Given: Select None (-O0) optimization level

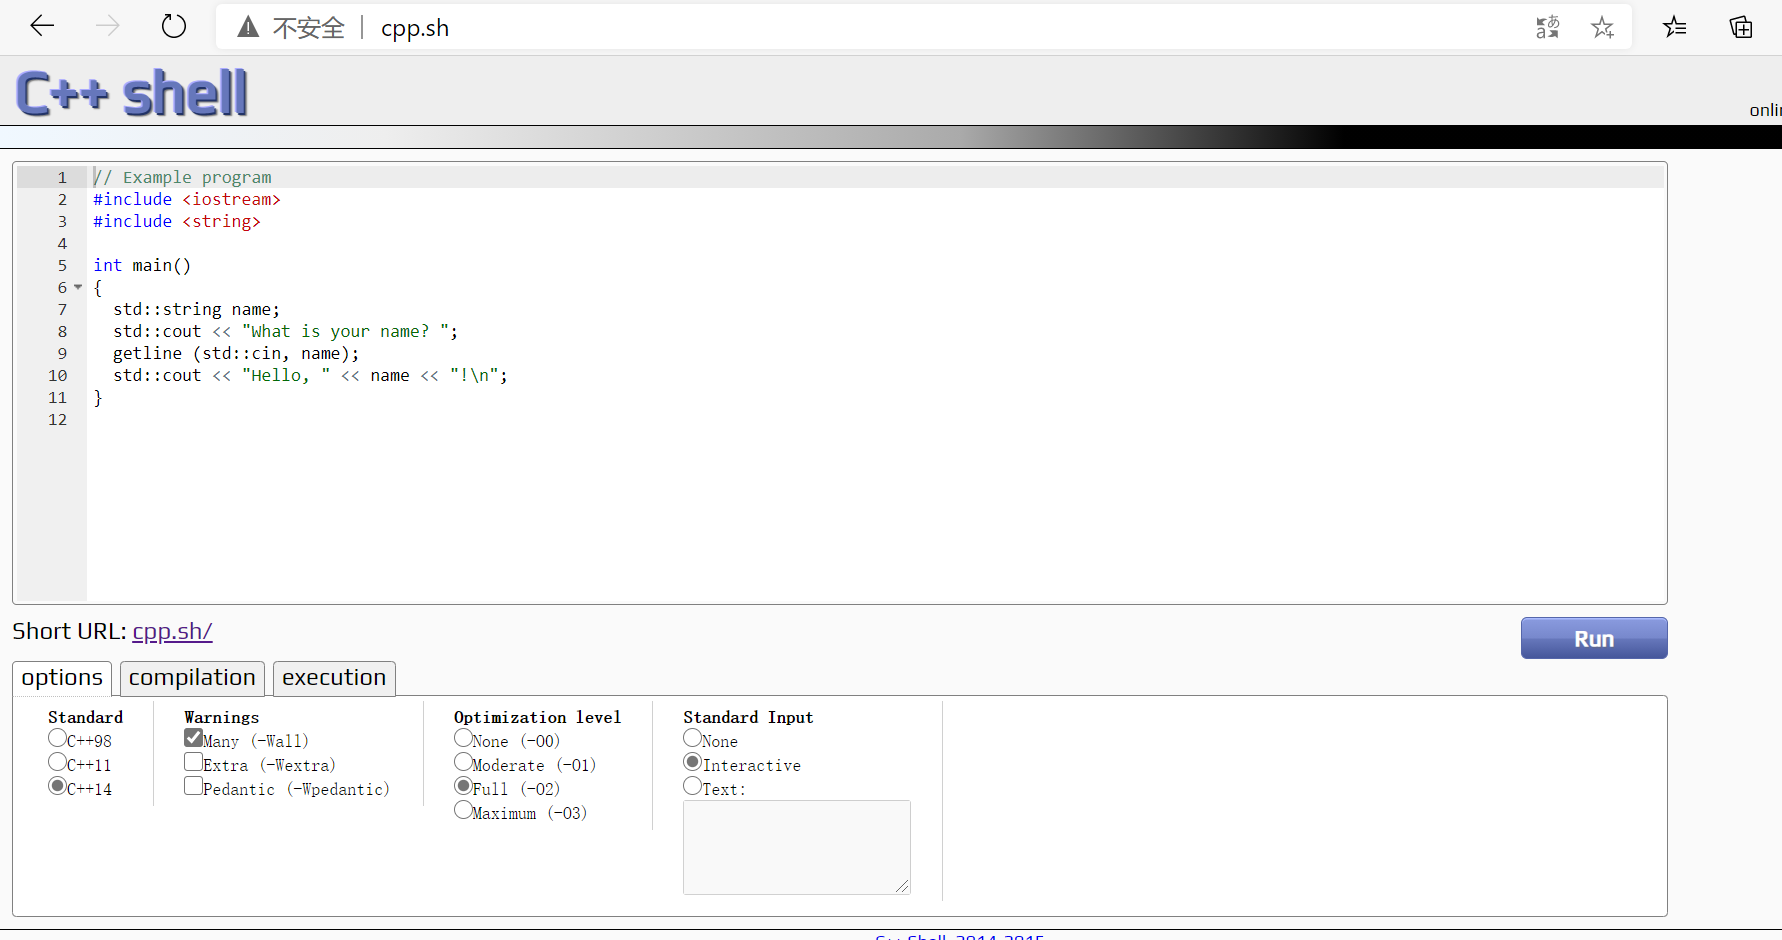Looking at the screenshot, I should [x=463, y=738].
